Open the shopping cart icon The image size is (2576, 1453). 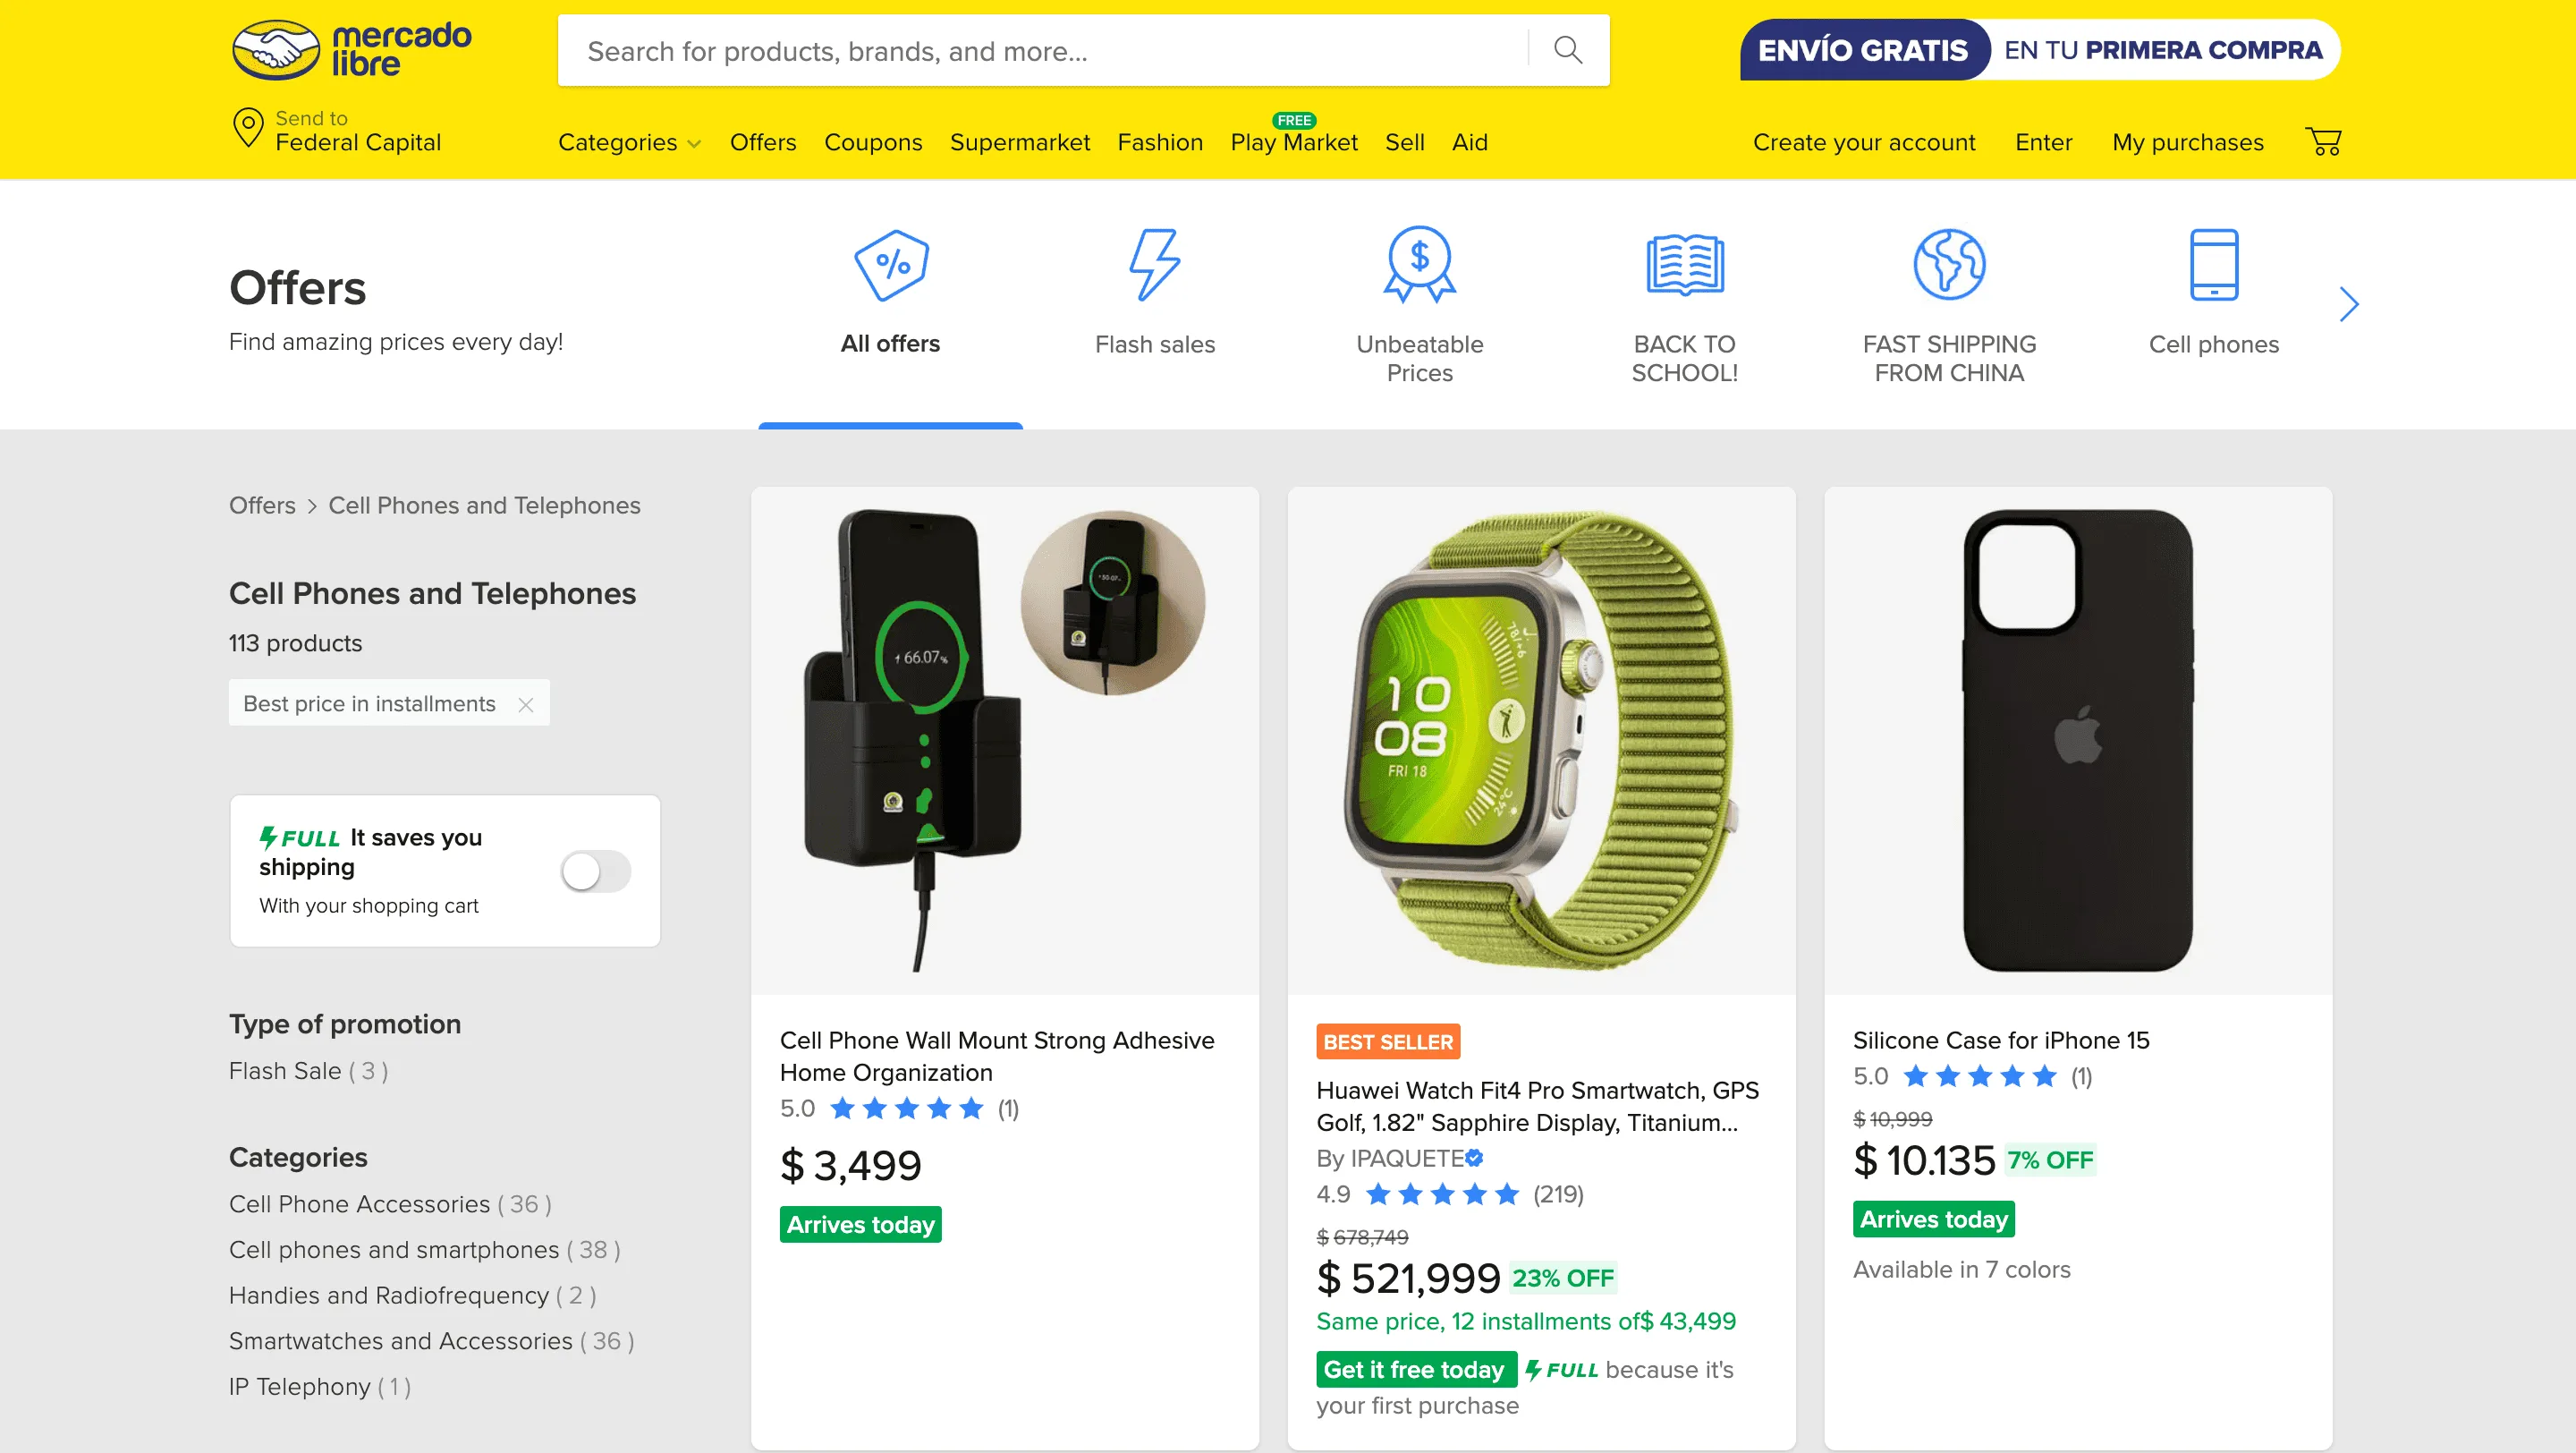pos(2324,142)
